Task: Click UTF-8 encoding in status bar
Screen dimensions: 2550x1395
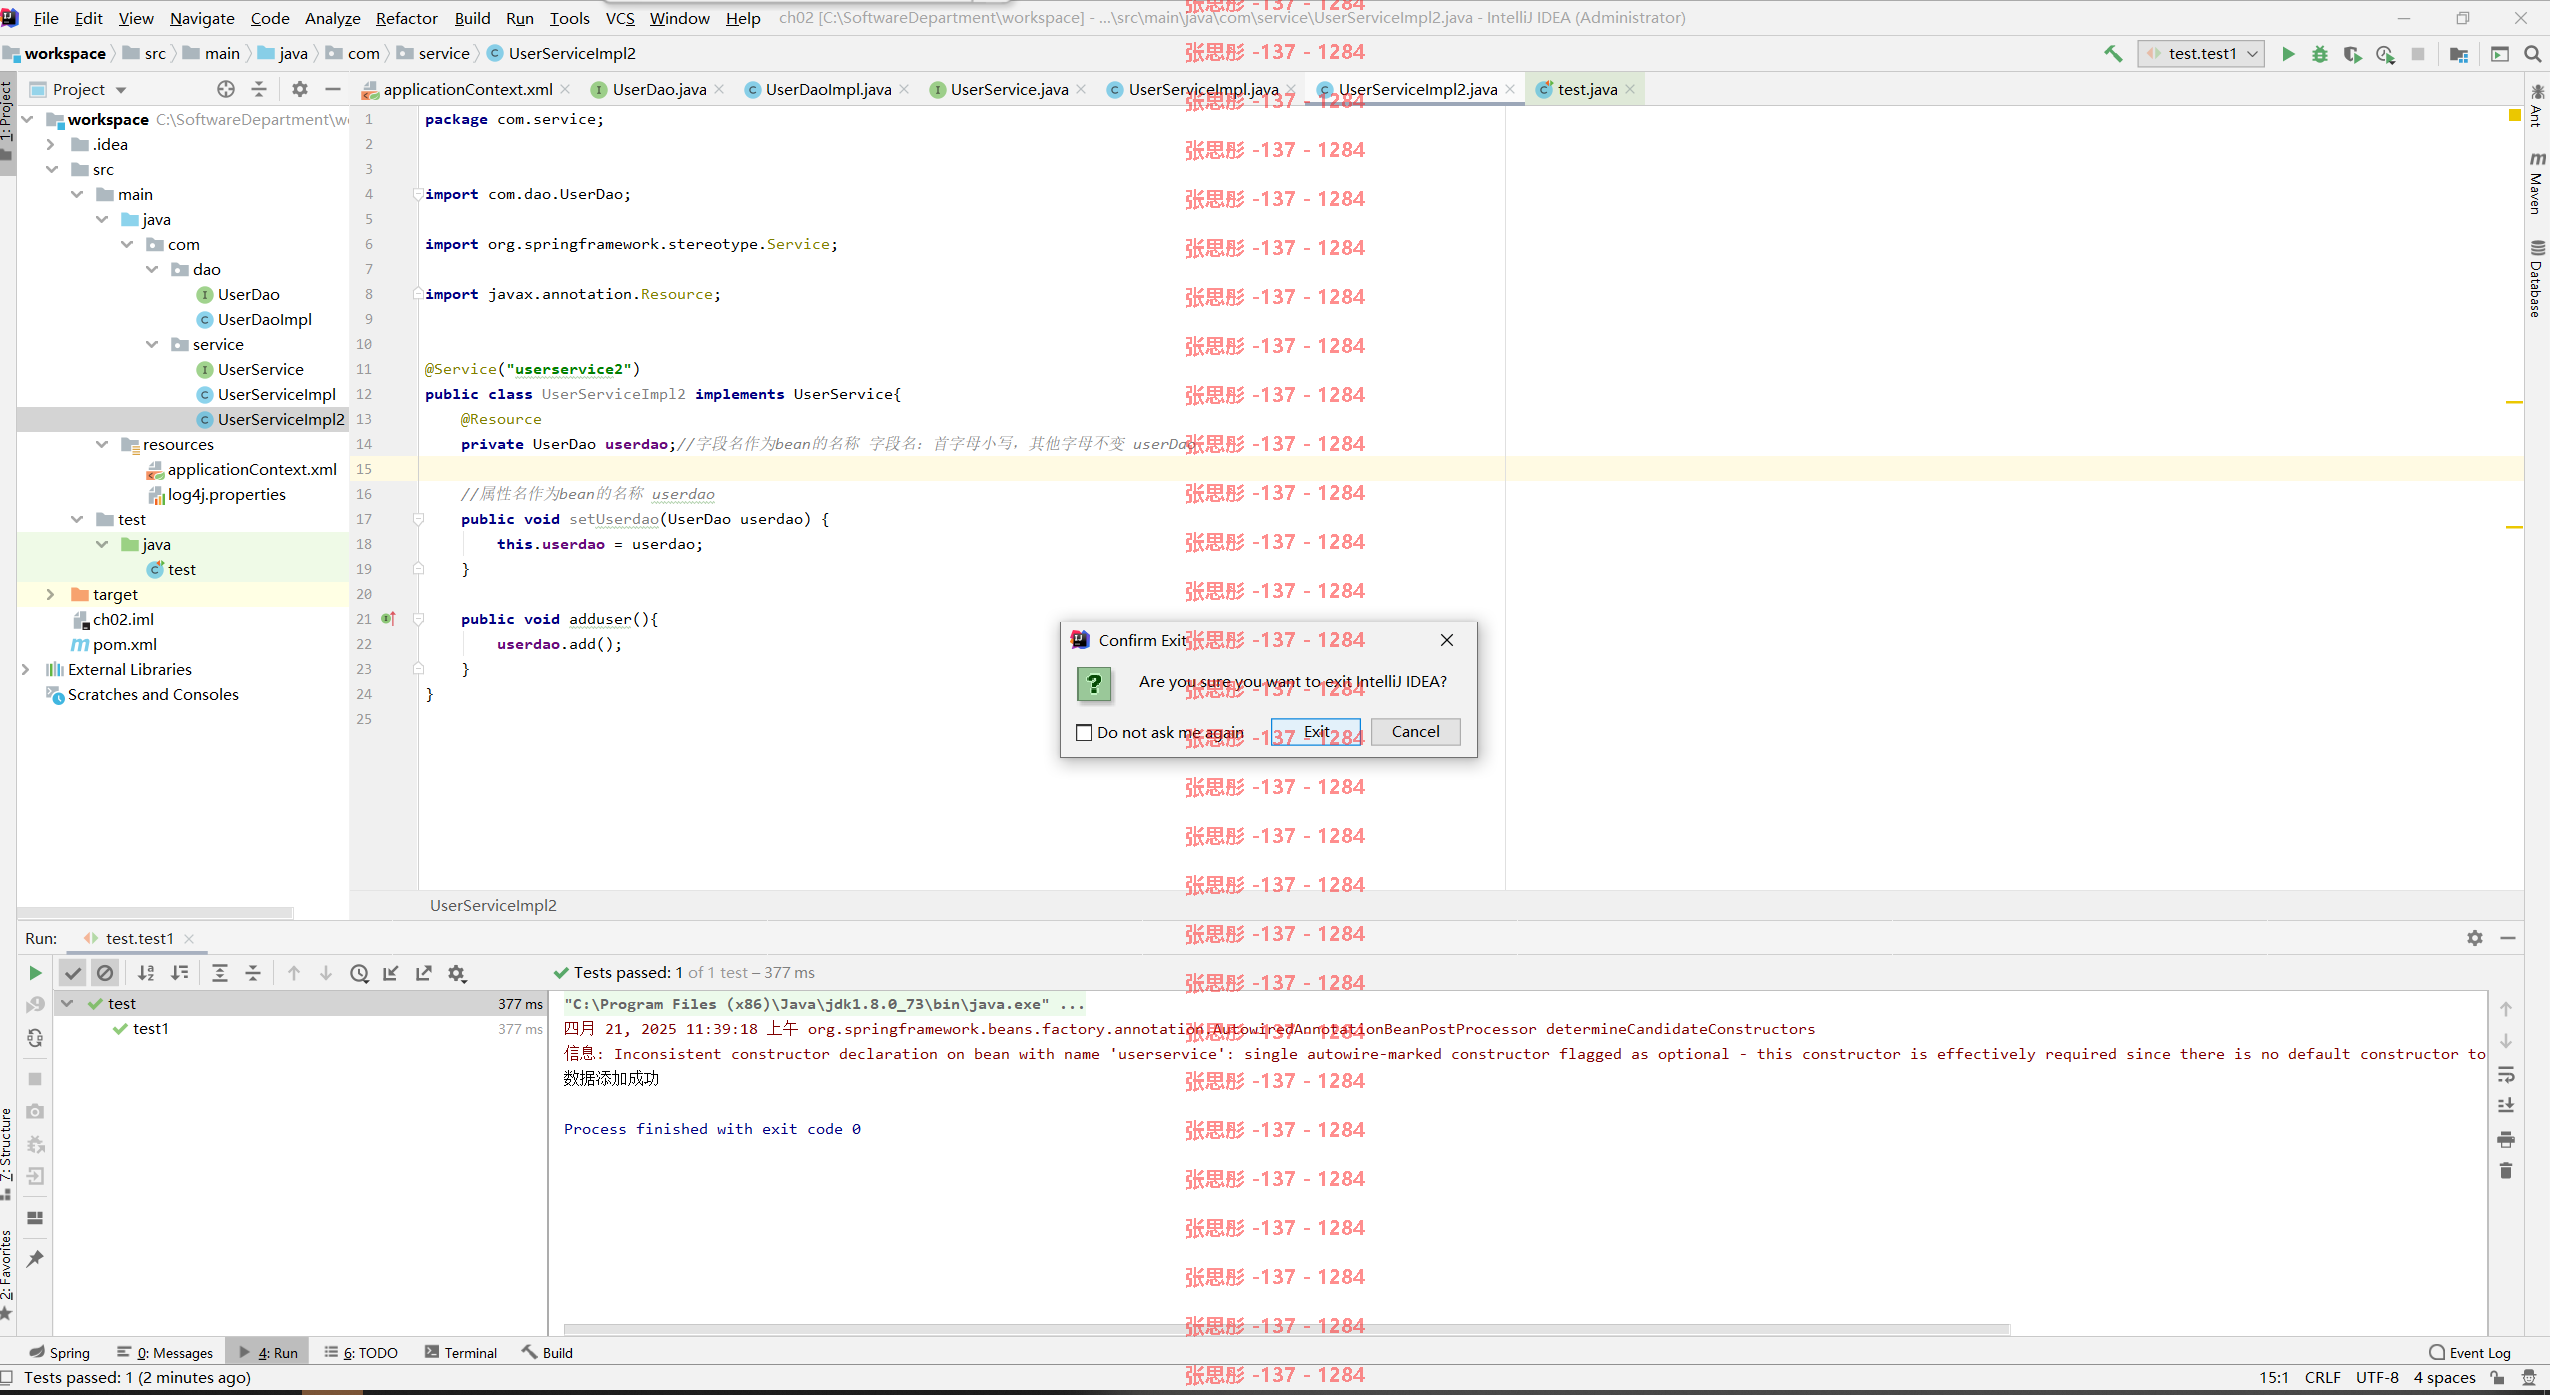Action: pyautogui.click(x=2377, y=1378)
